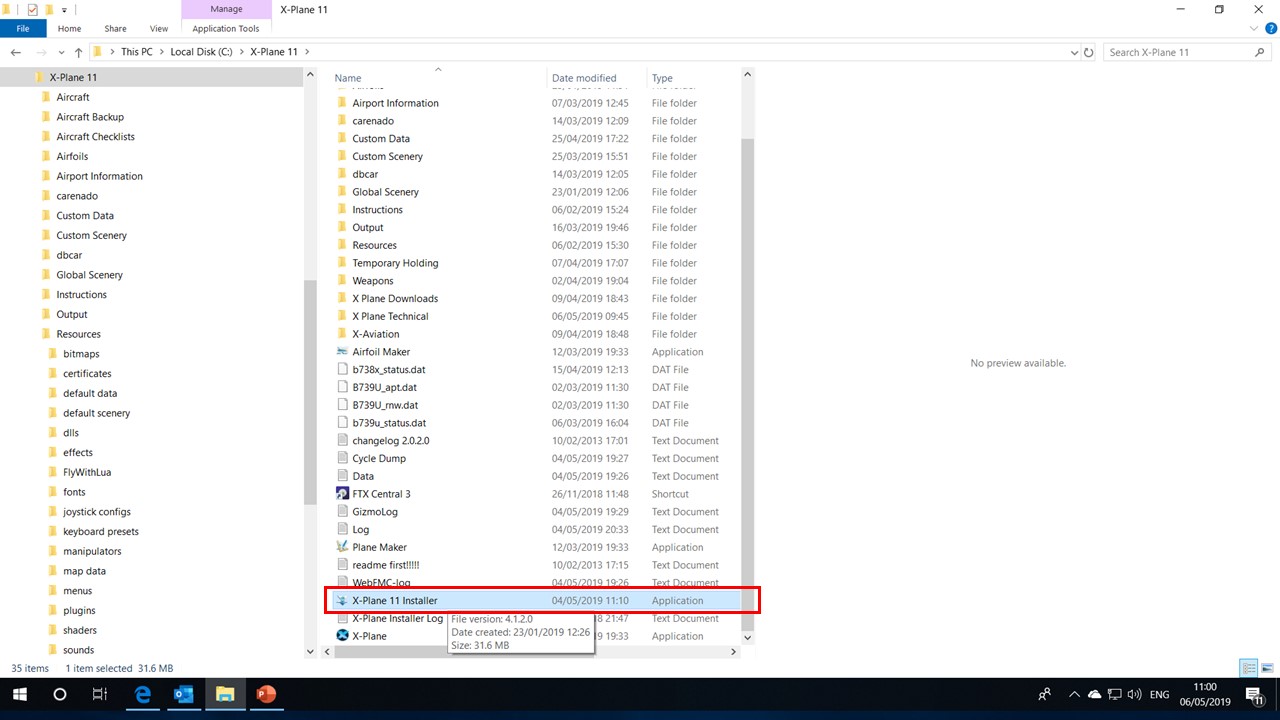This screenshot has height=720, width=1280.
Task: Open the notification center icon
Action: (1255, 694)
